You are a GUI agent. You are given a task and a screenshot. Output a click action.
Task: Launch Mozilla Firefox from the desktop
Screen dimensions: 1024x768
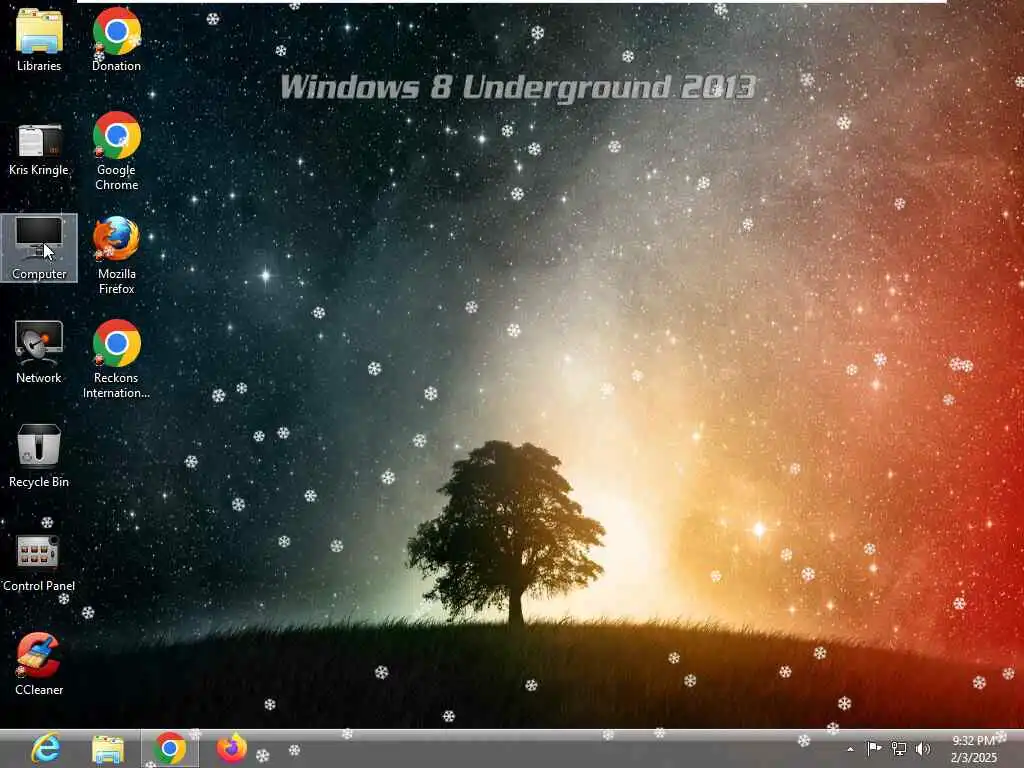[x=116, y=255]
